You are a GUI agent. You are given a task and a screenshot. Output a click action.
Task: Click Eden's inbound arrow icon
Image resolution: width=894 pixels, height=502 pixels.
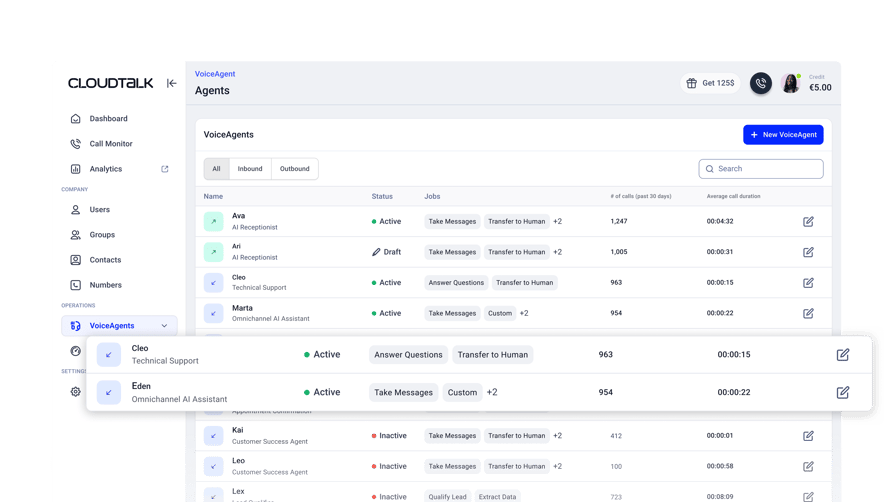(108, 392)
